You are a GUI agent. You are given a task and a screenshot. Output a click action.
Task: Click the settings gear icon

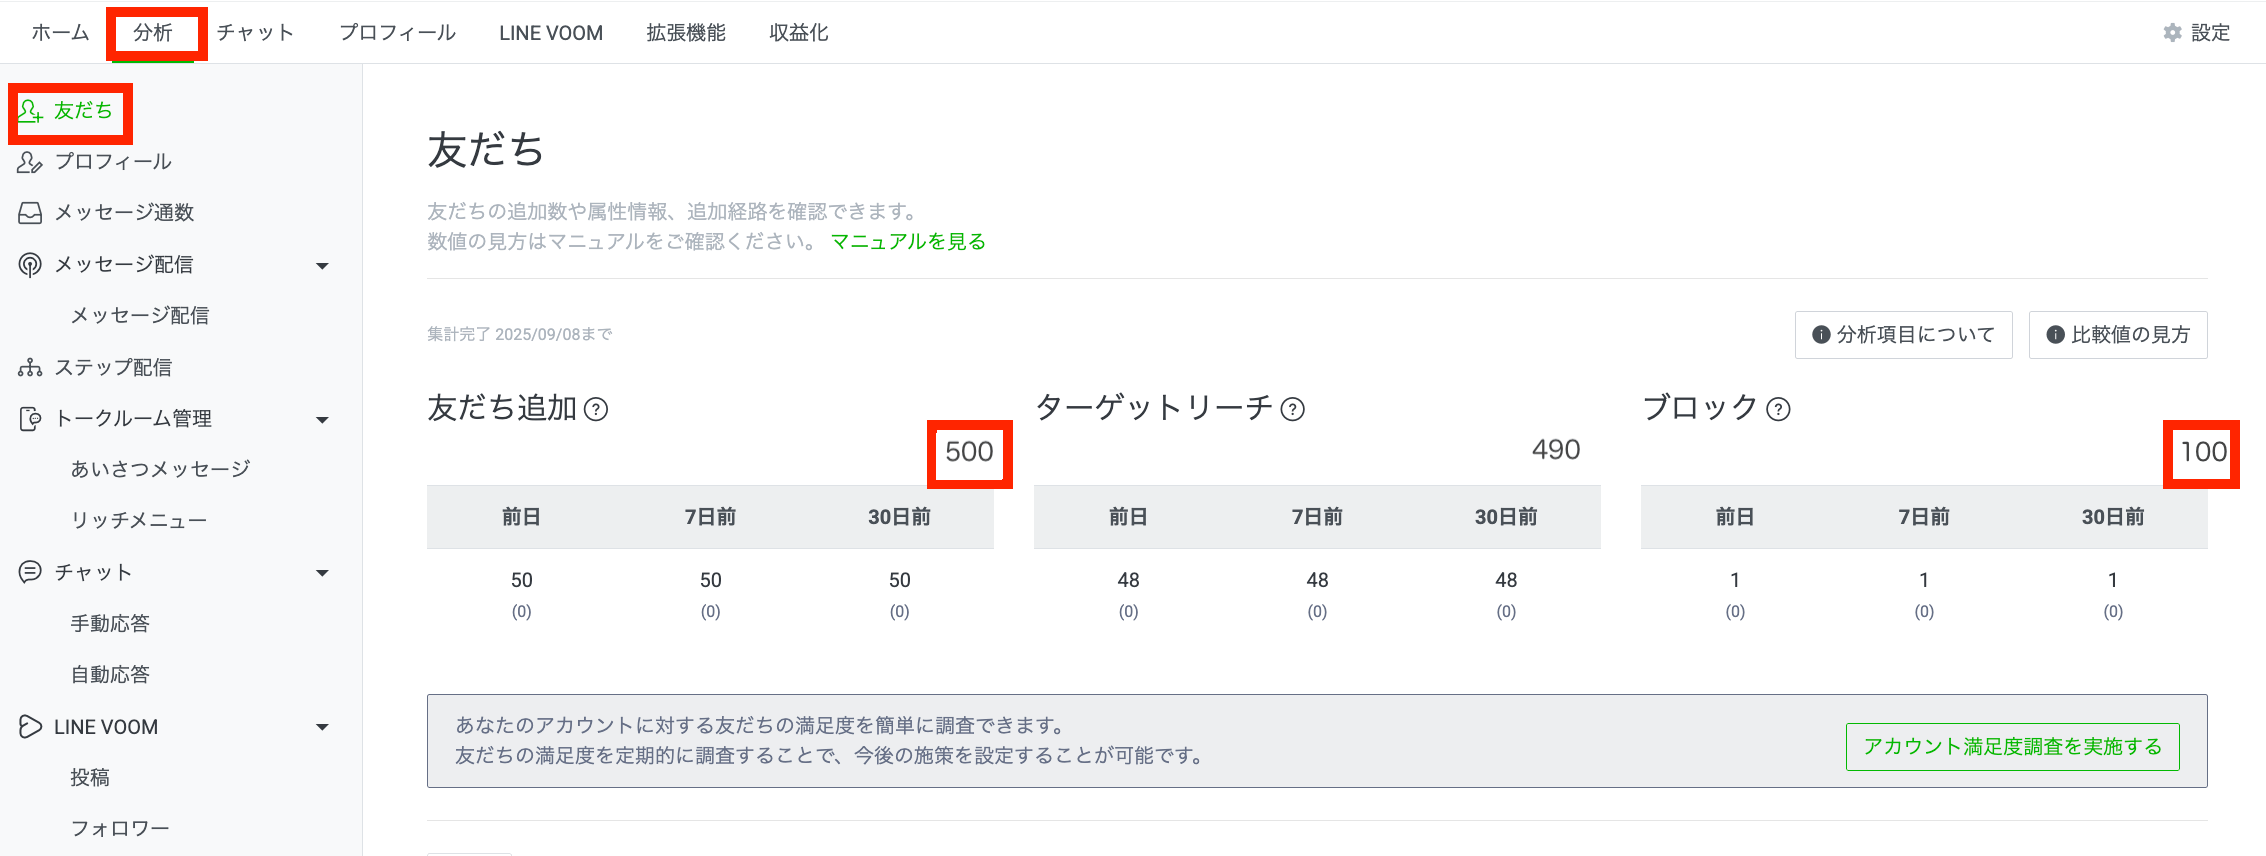tap(2172, 33)
